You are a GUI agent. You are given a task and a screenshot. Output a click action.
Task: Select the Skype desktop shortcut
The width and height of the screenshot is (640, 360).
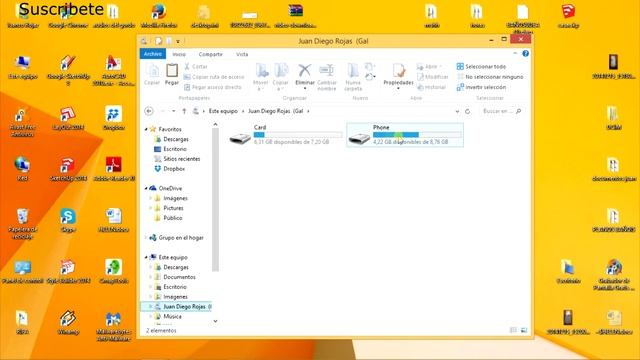point(68,221)
